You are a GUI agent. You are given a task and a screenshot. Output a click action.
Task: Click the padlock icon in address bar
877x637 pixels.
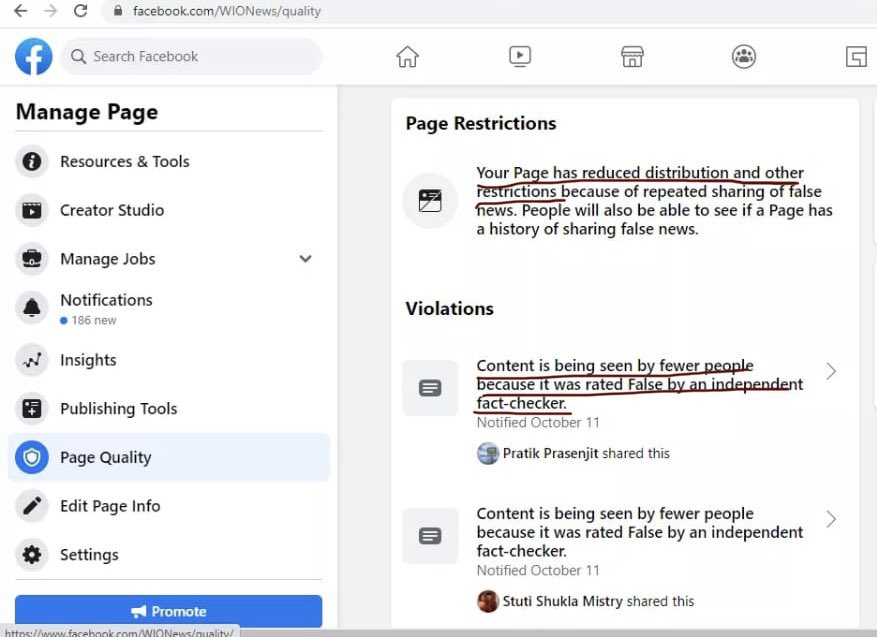point(118,11)
